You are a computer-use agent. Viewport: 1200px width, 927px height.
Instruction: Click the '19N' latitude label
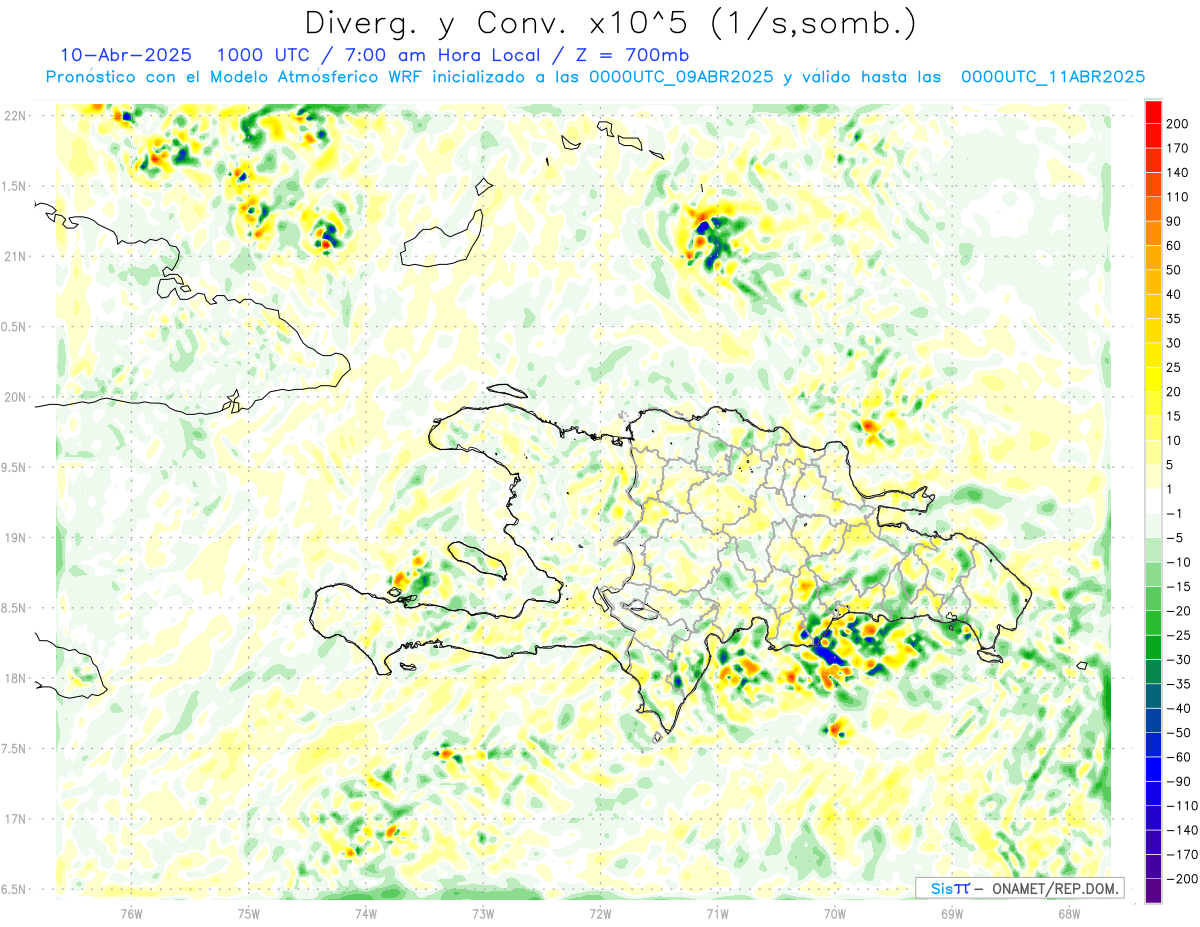coord(15,538)
